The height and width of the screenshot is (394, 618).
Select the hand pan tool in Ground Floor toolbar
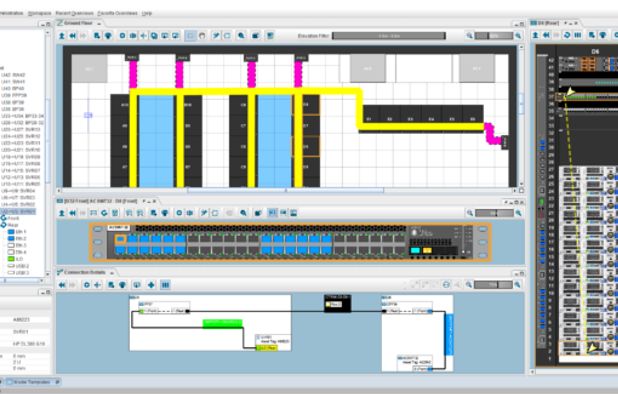click(202, 36)
